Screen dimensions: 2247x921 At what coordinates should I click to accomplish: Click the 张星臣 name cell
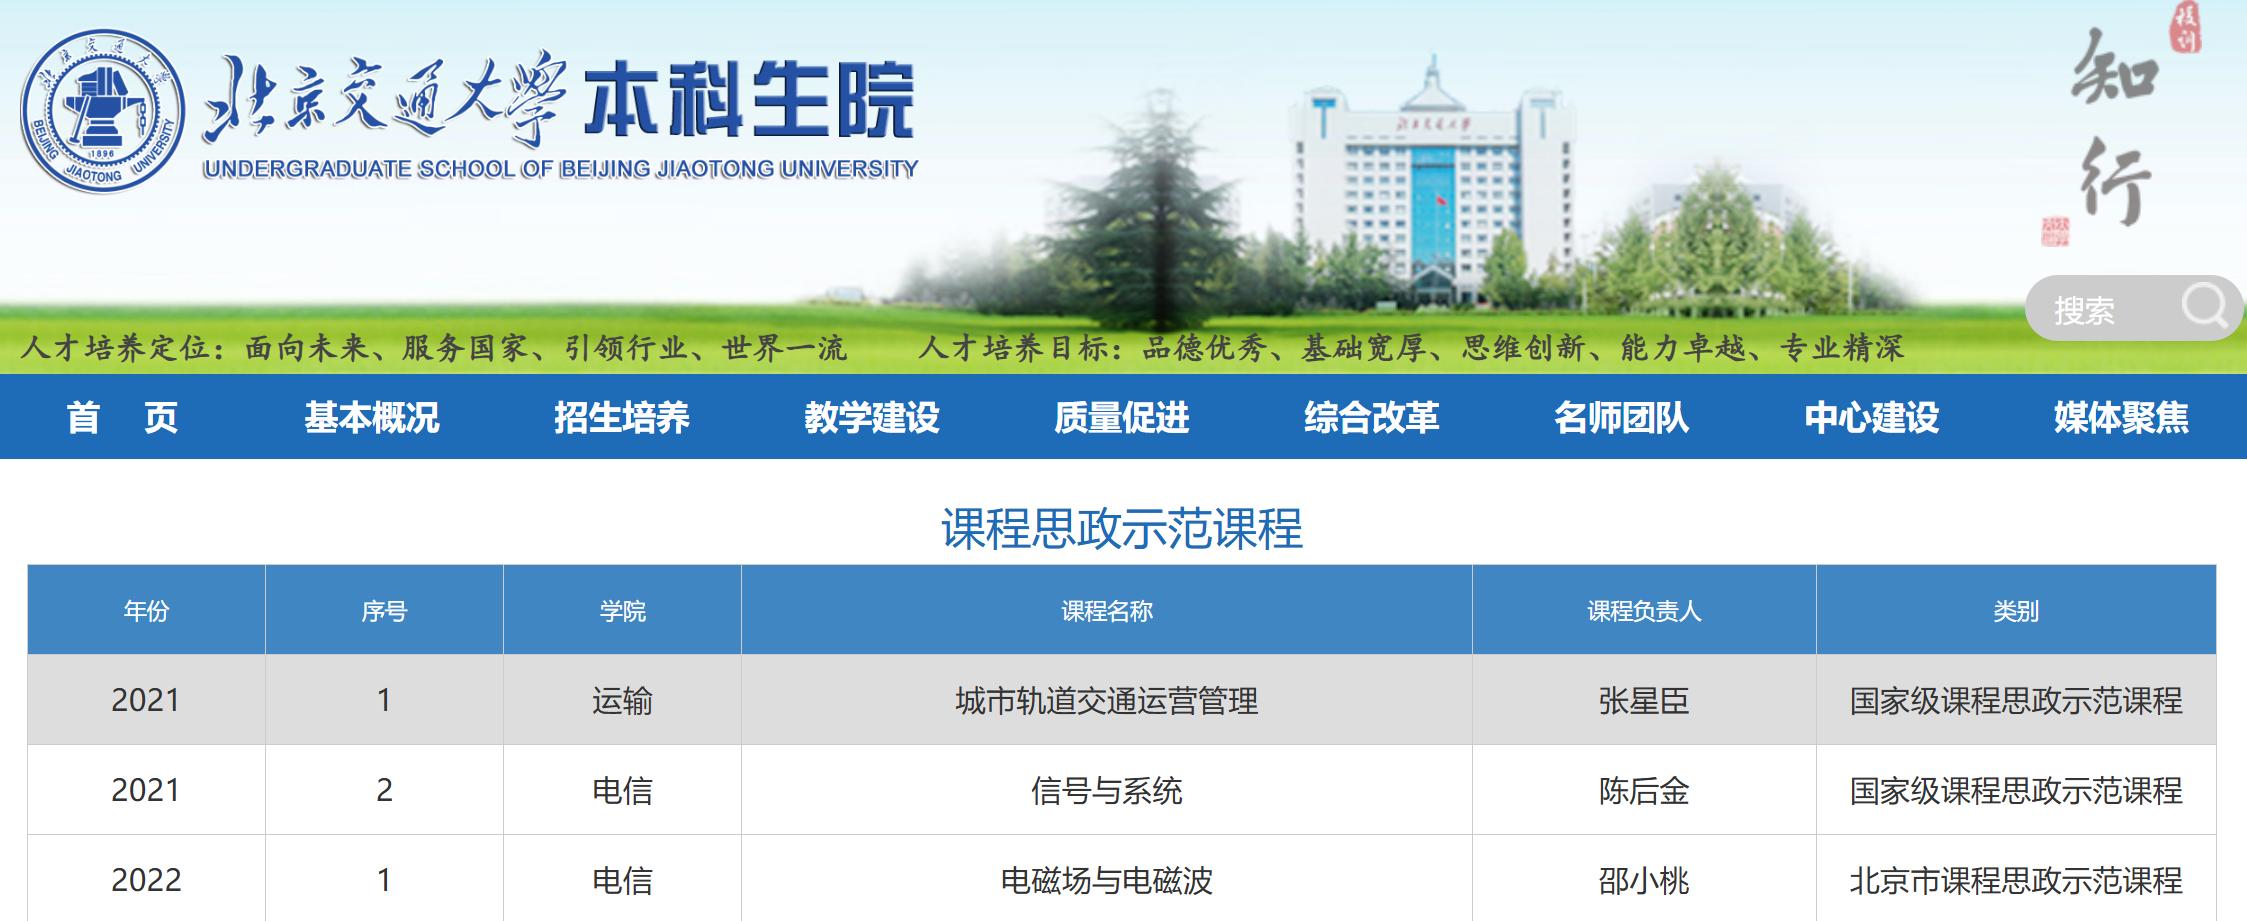(x=1644, y=700)
